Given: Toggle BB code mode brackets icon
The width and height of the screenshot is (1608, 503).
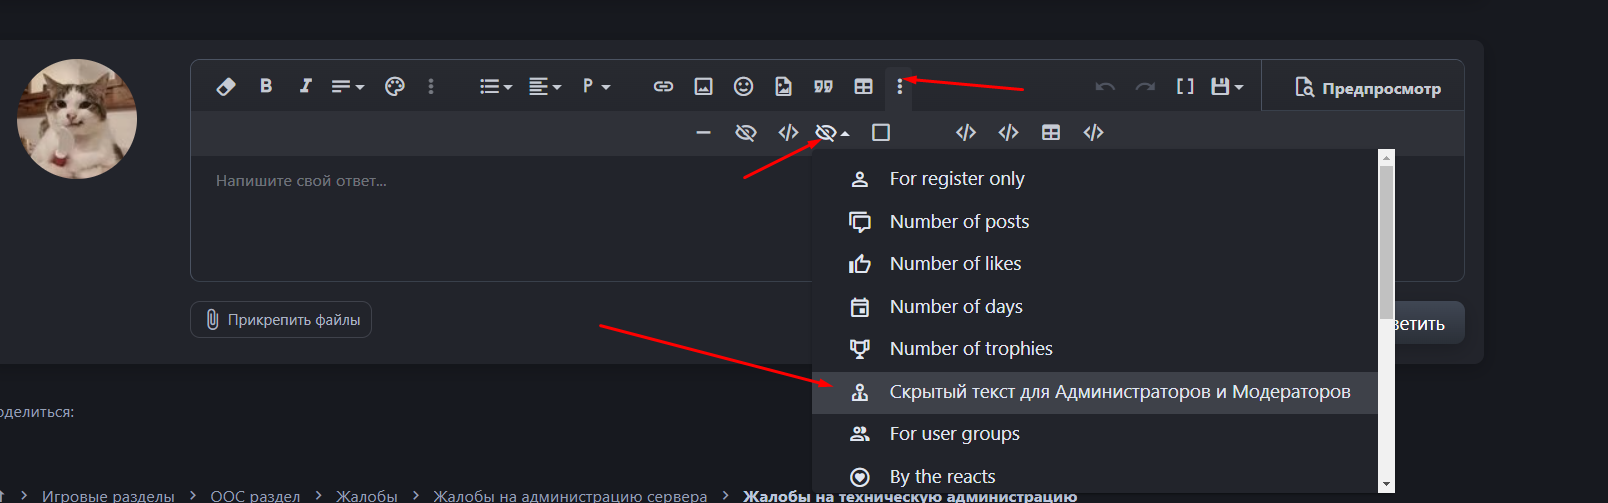Looking at the screenshot, I should tap(1185, 87).
